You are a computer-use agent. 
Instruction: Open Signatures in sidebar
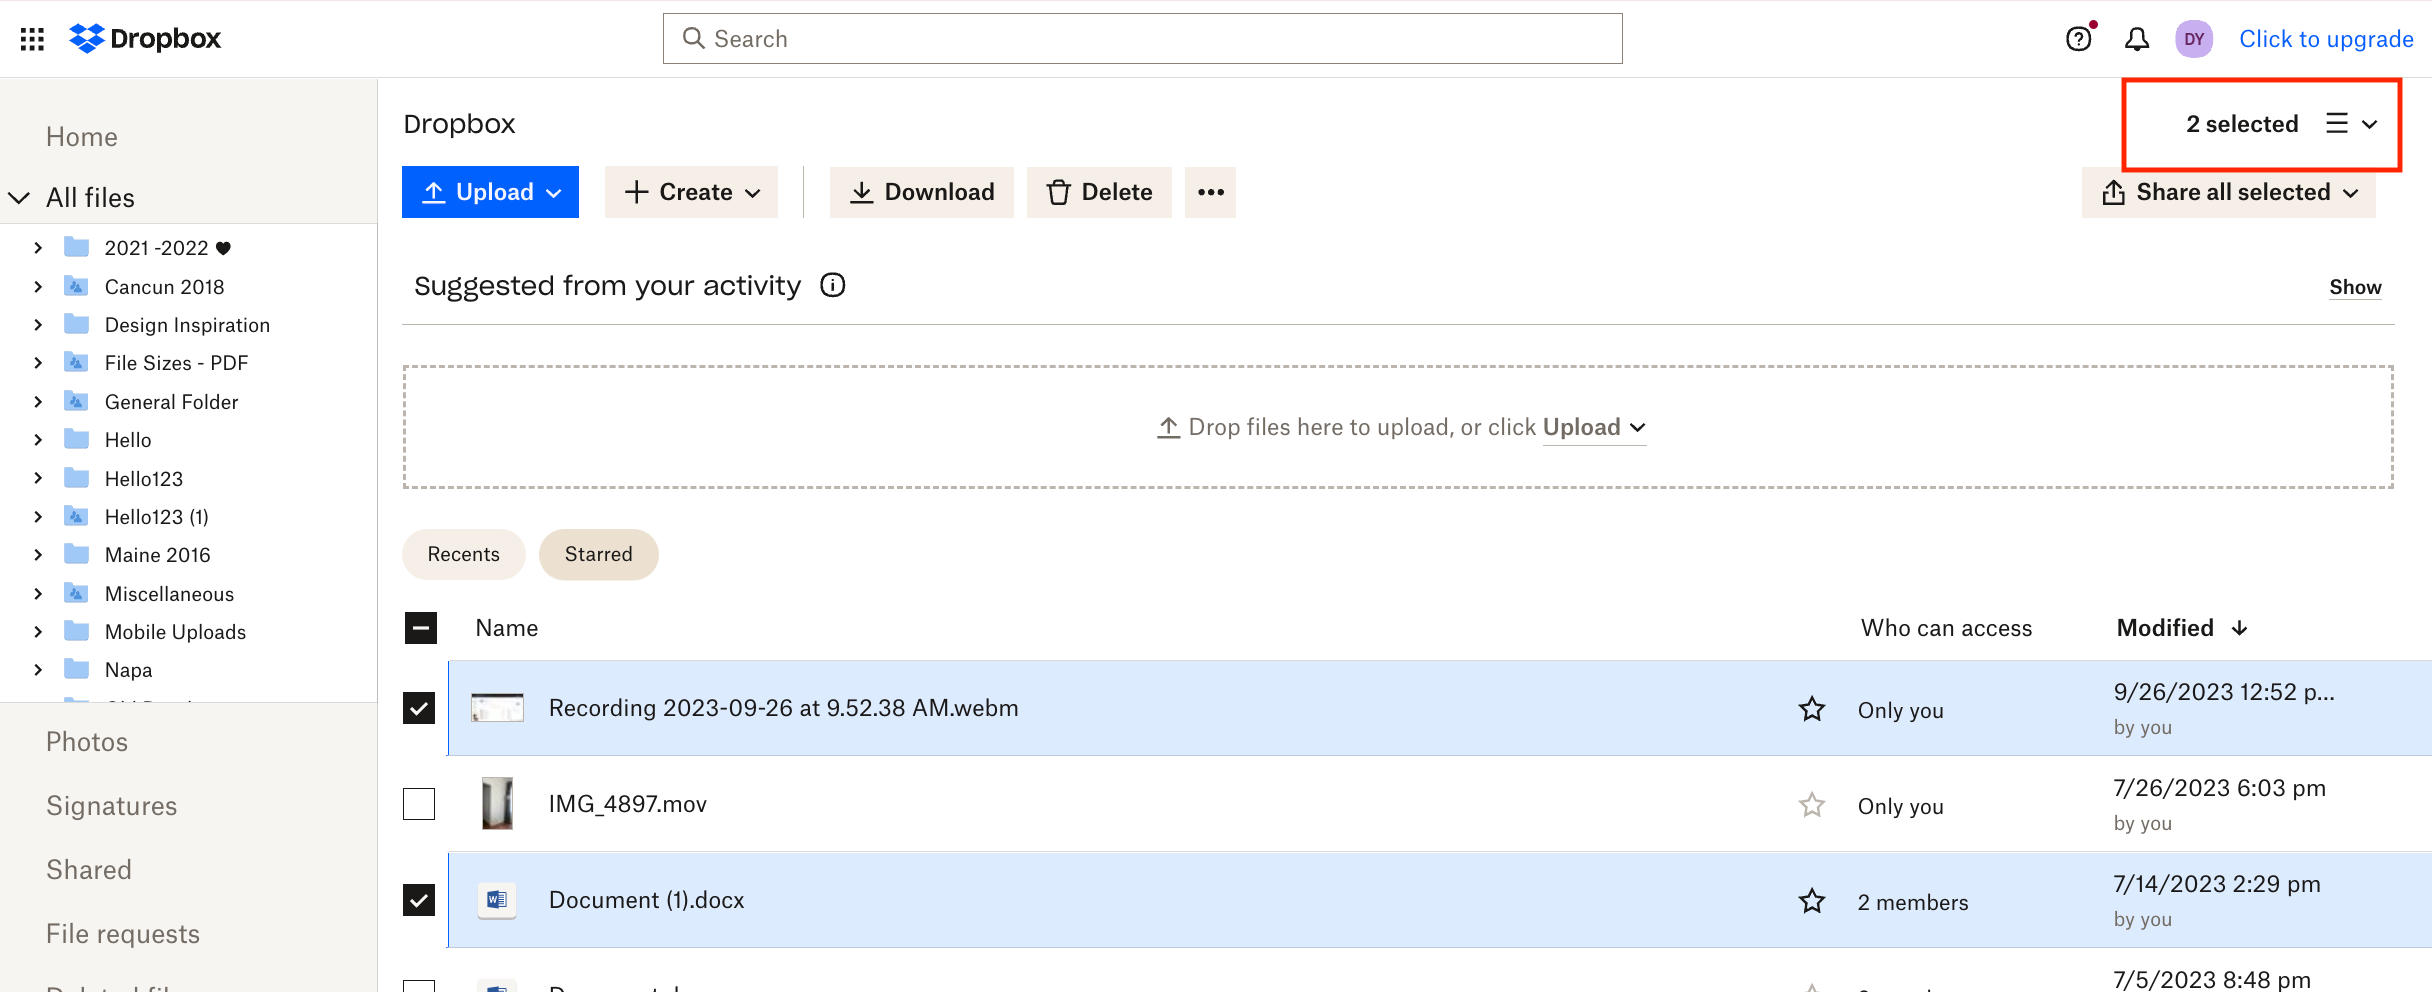point(112,806)
